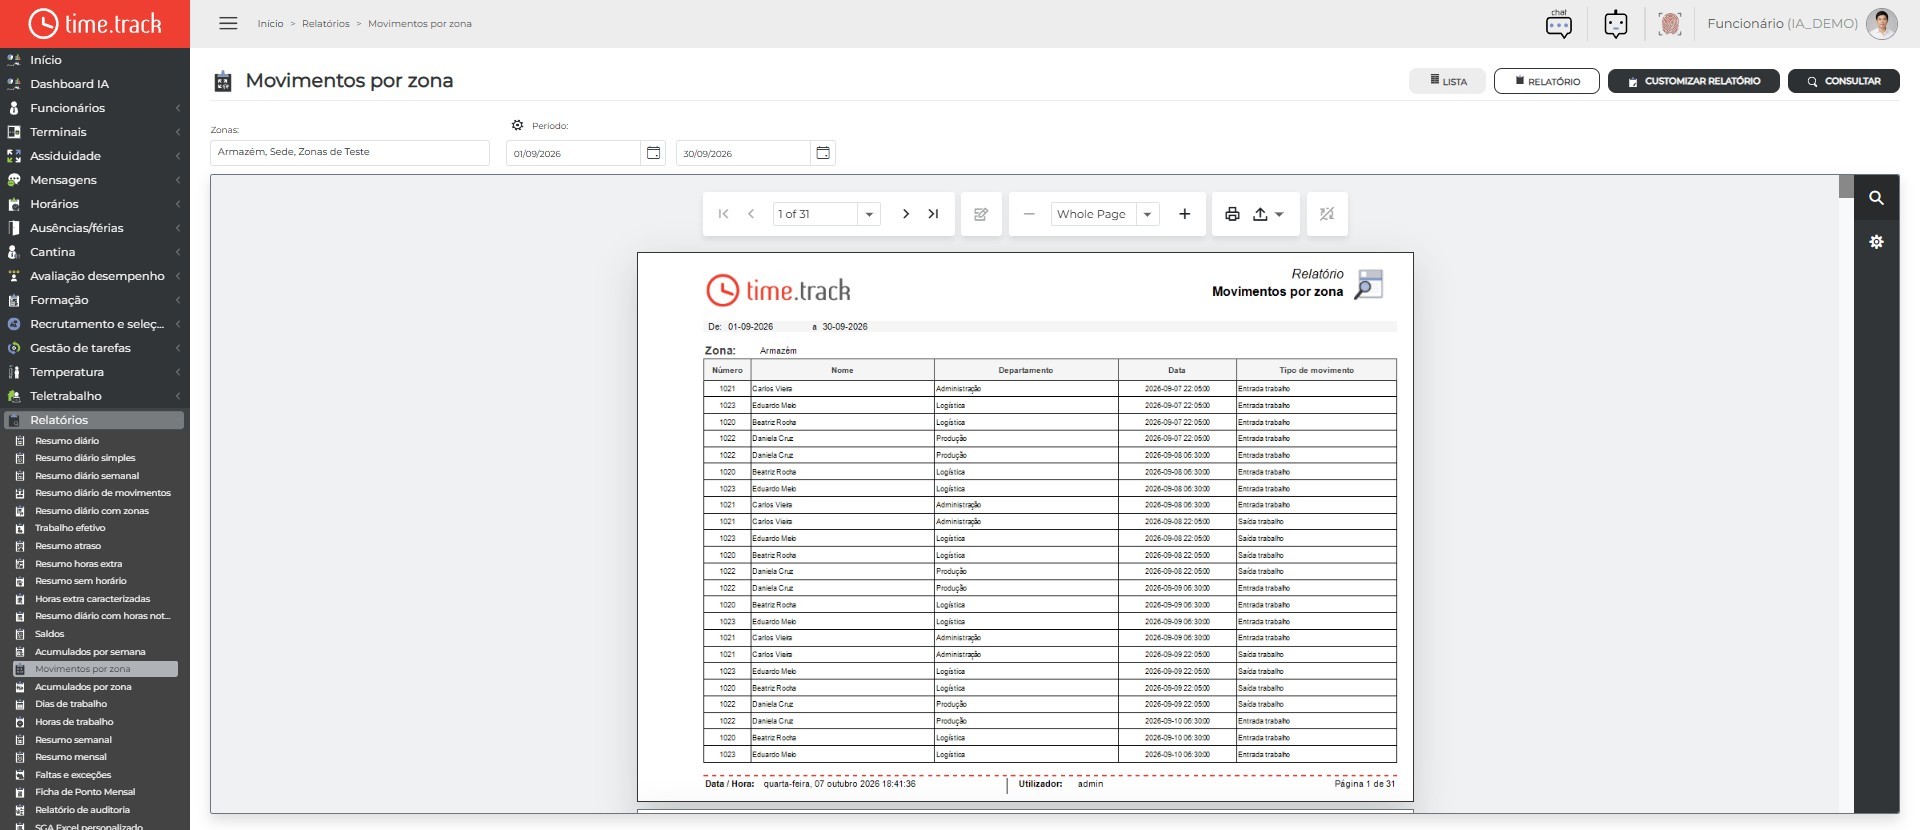Expand the Funcionários sidebar menu
The height and width of the screenshot is (830, 1920).
coord(95,108)
